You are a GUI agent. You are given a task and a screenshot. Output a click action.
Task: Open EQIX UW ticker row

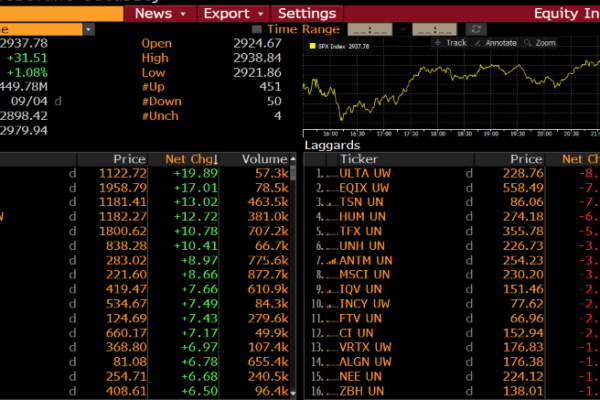click(x=364, y=188)
